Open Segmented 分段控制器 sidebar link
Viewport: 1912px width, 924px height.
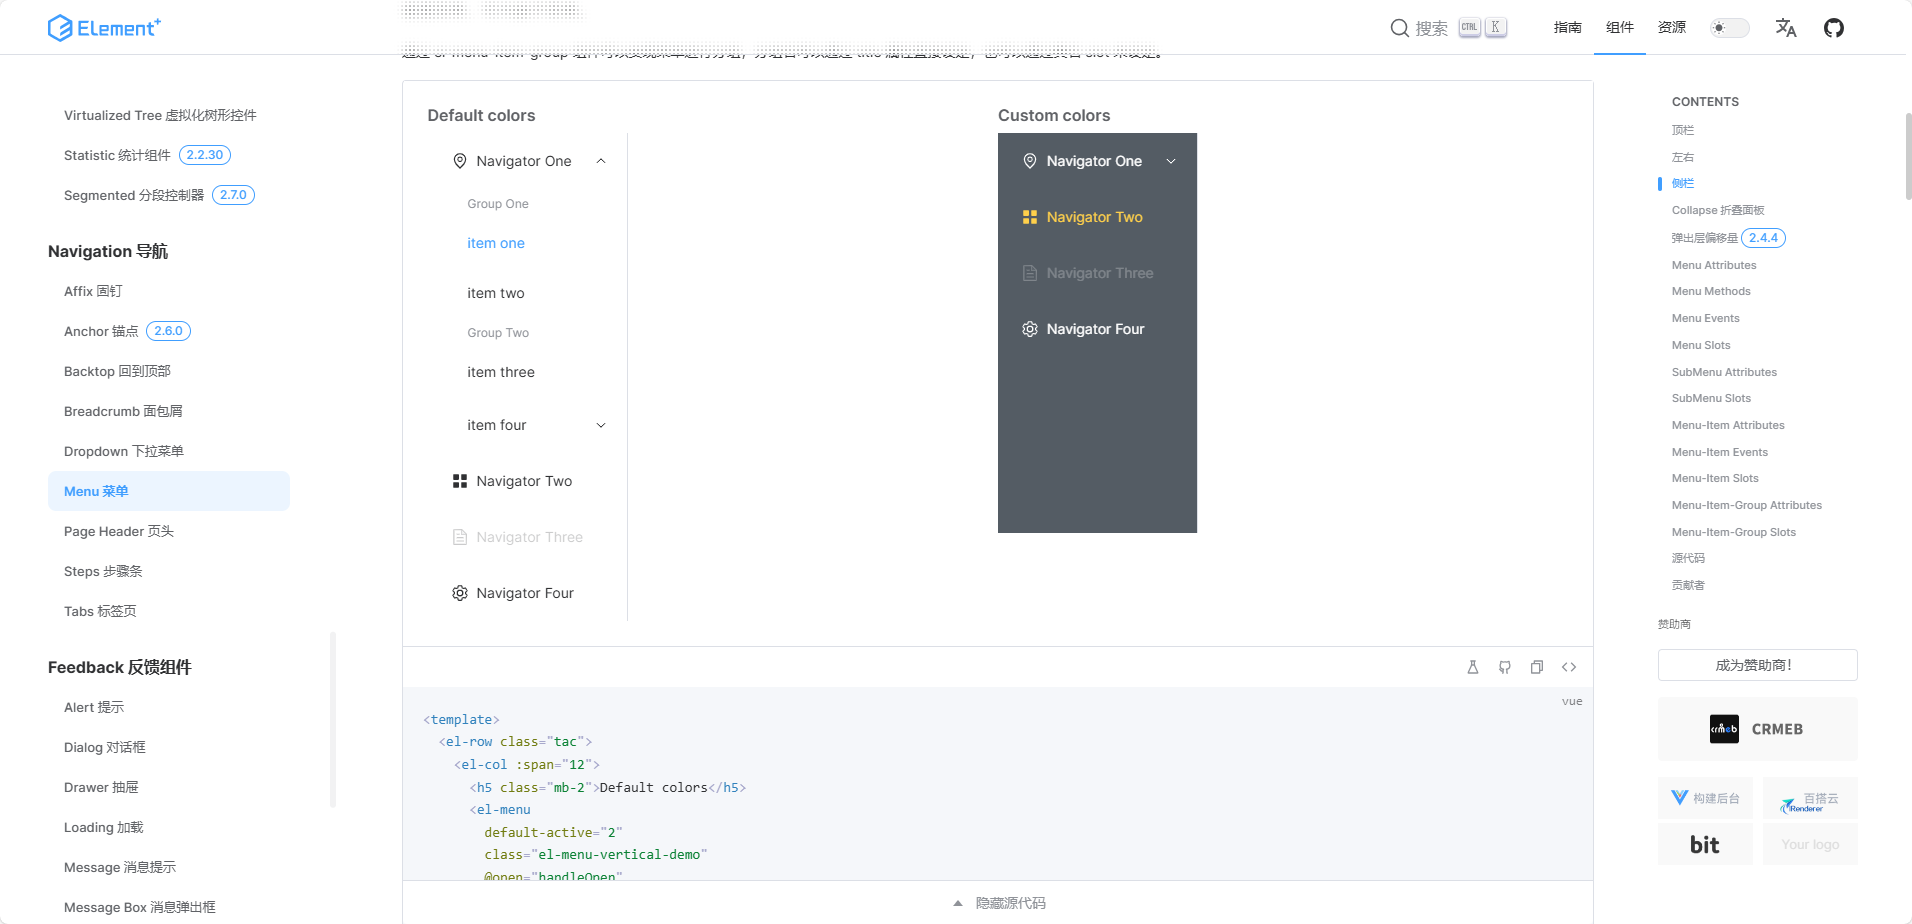[x=134, y=195]
